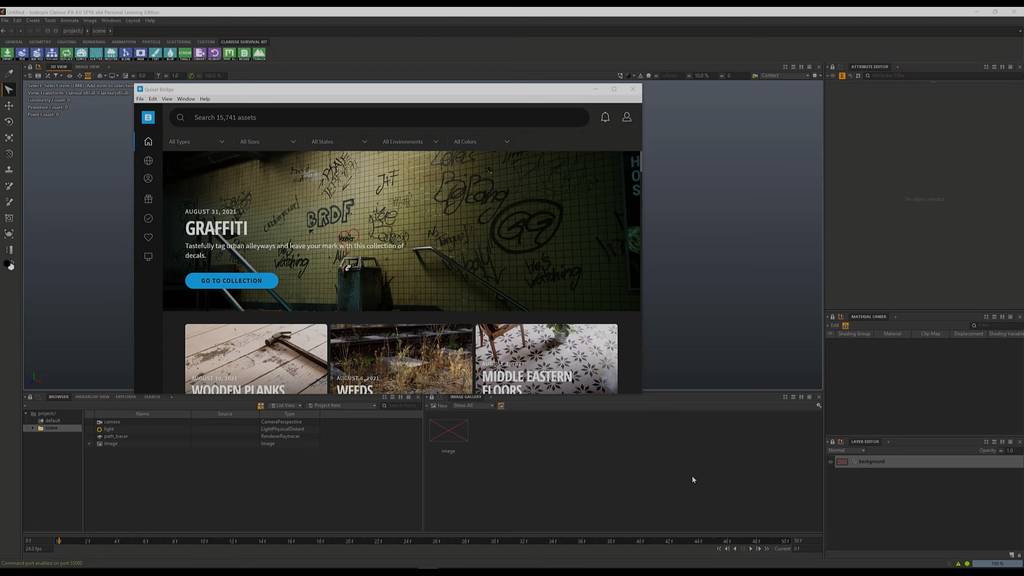Toggle the lock on the Material Linker panel
Image resolution: width=1024 pixels, height=576 pixels.
pos(832,316)
